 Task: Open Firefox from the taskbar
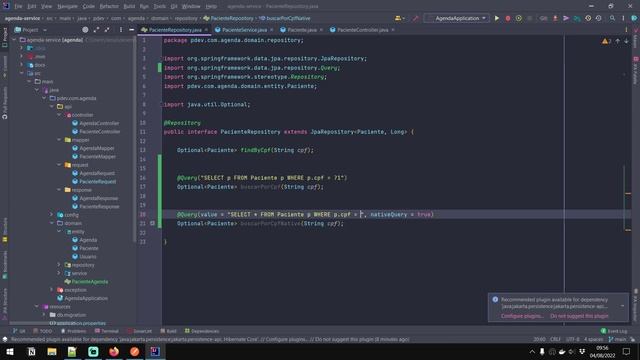114,351
